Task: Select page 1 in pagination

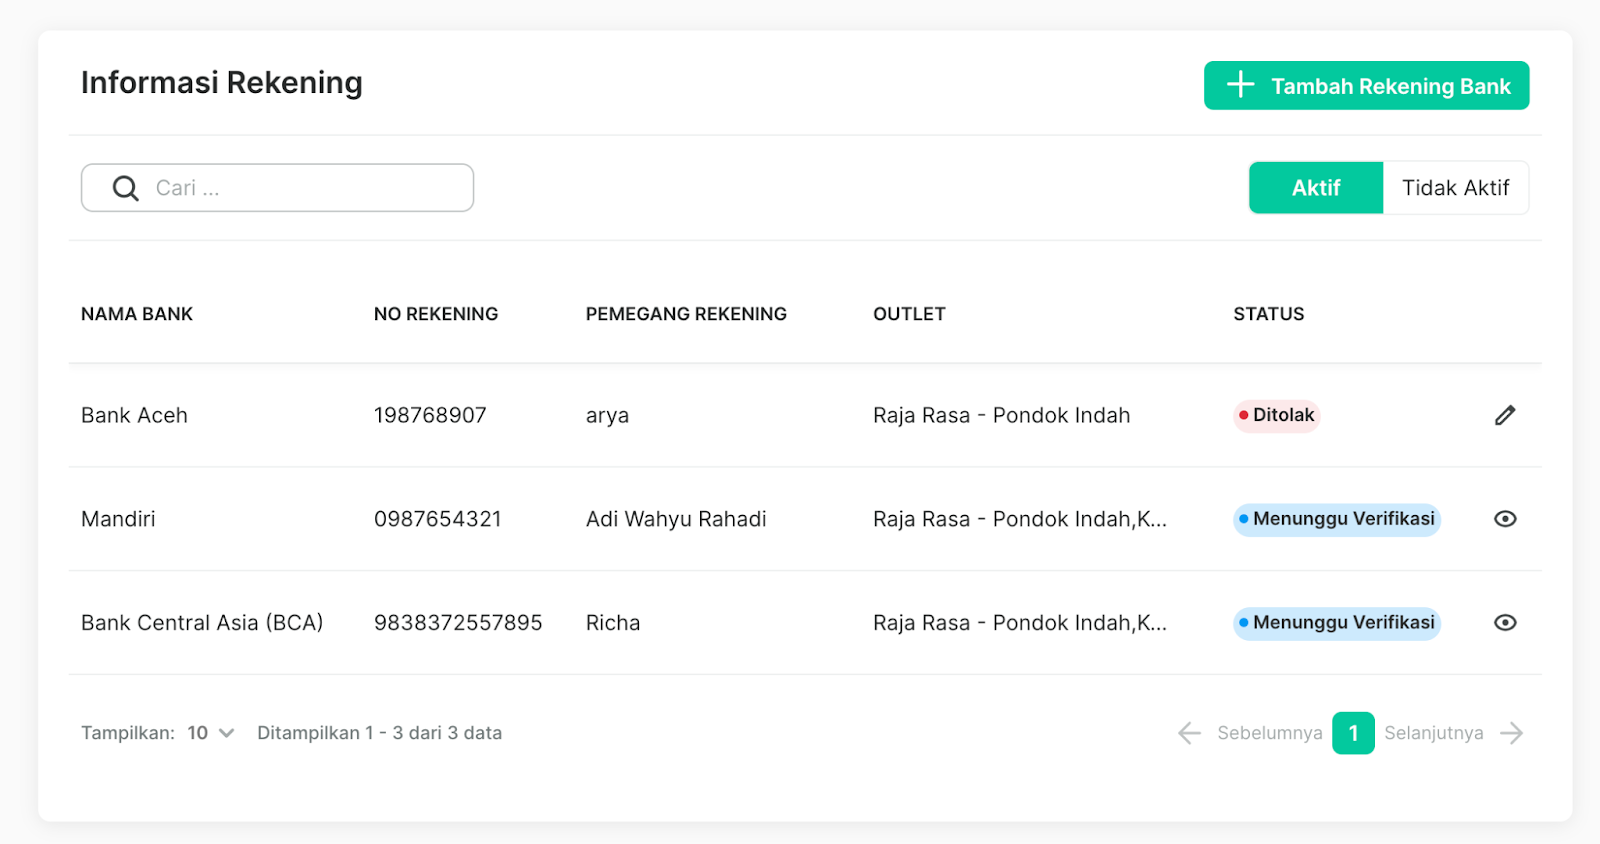Action: [x=1353, y=733]
